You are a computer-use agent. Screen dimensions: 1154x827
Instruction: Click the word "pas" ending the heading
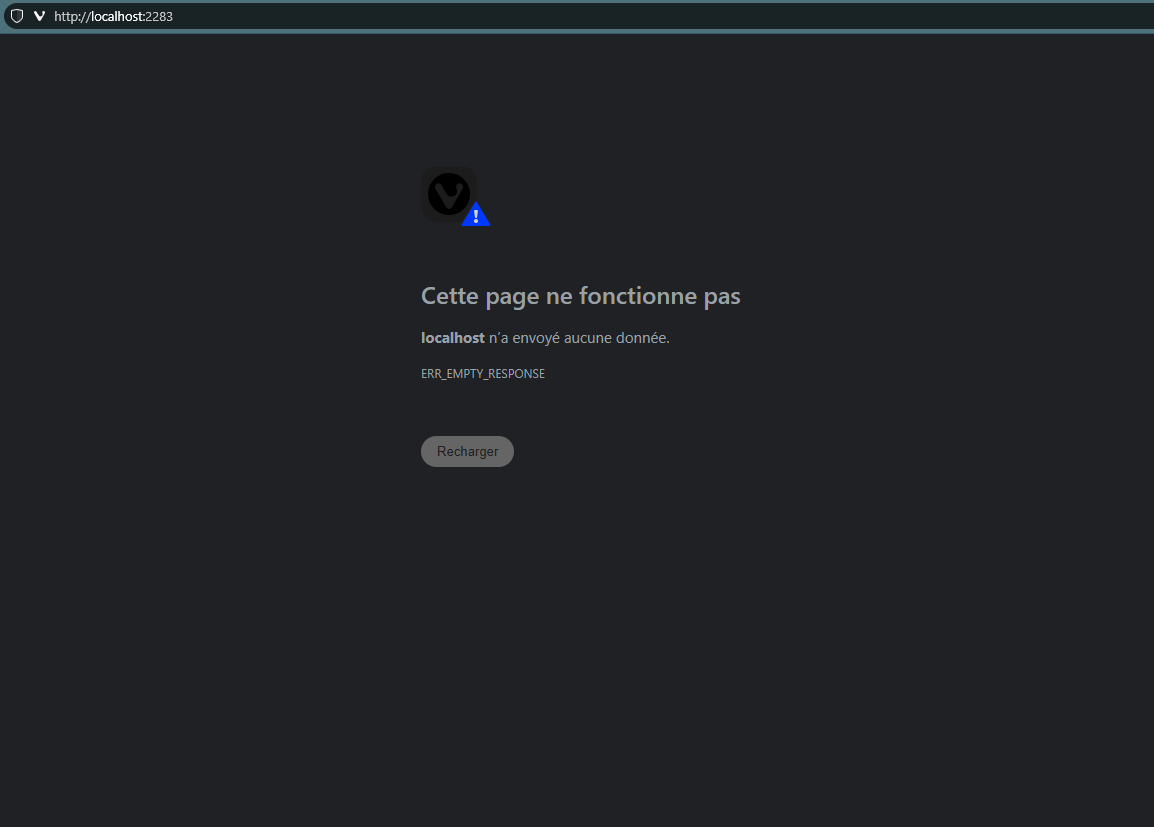(x=722, y=296)
